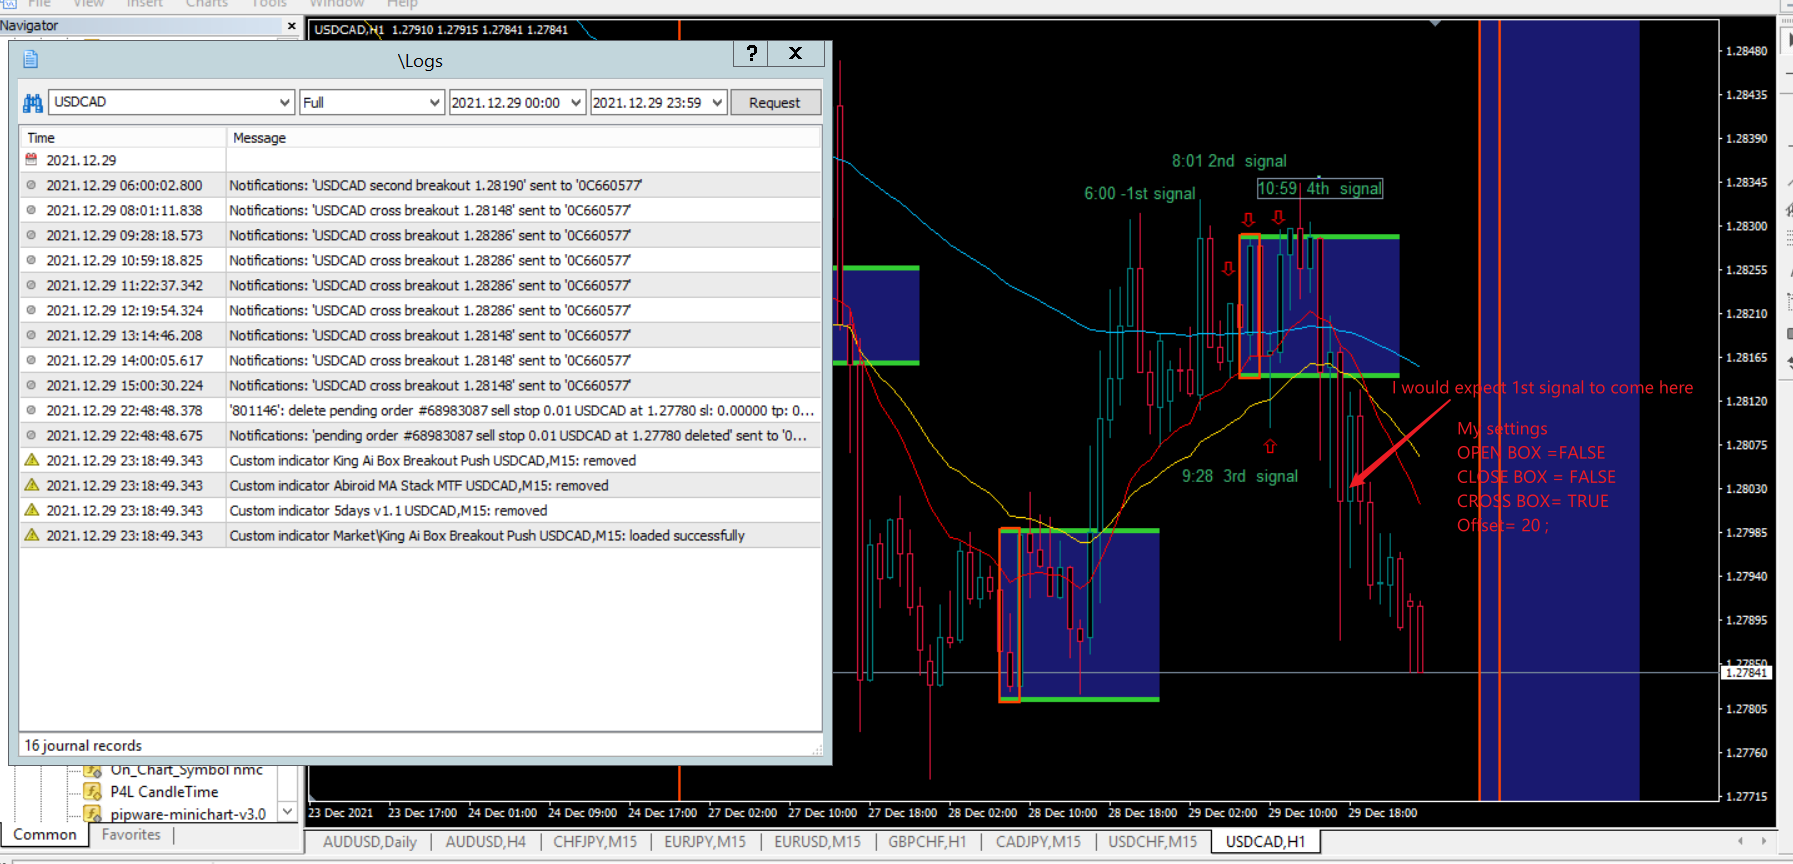Click the status dot for the 12:19:54.324 entry
Screen dimensions: 1793x864
click(31, 310)
